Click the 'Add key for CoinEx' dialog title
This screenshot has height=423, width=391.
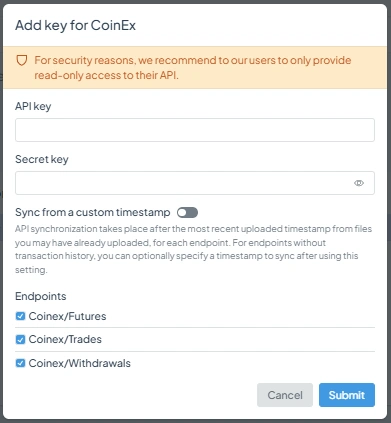point(75,25)
